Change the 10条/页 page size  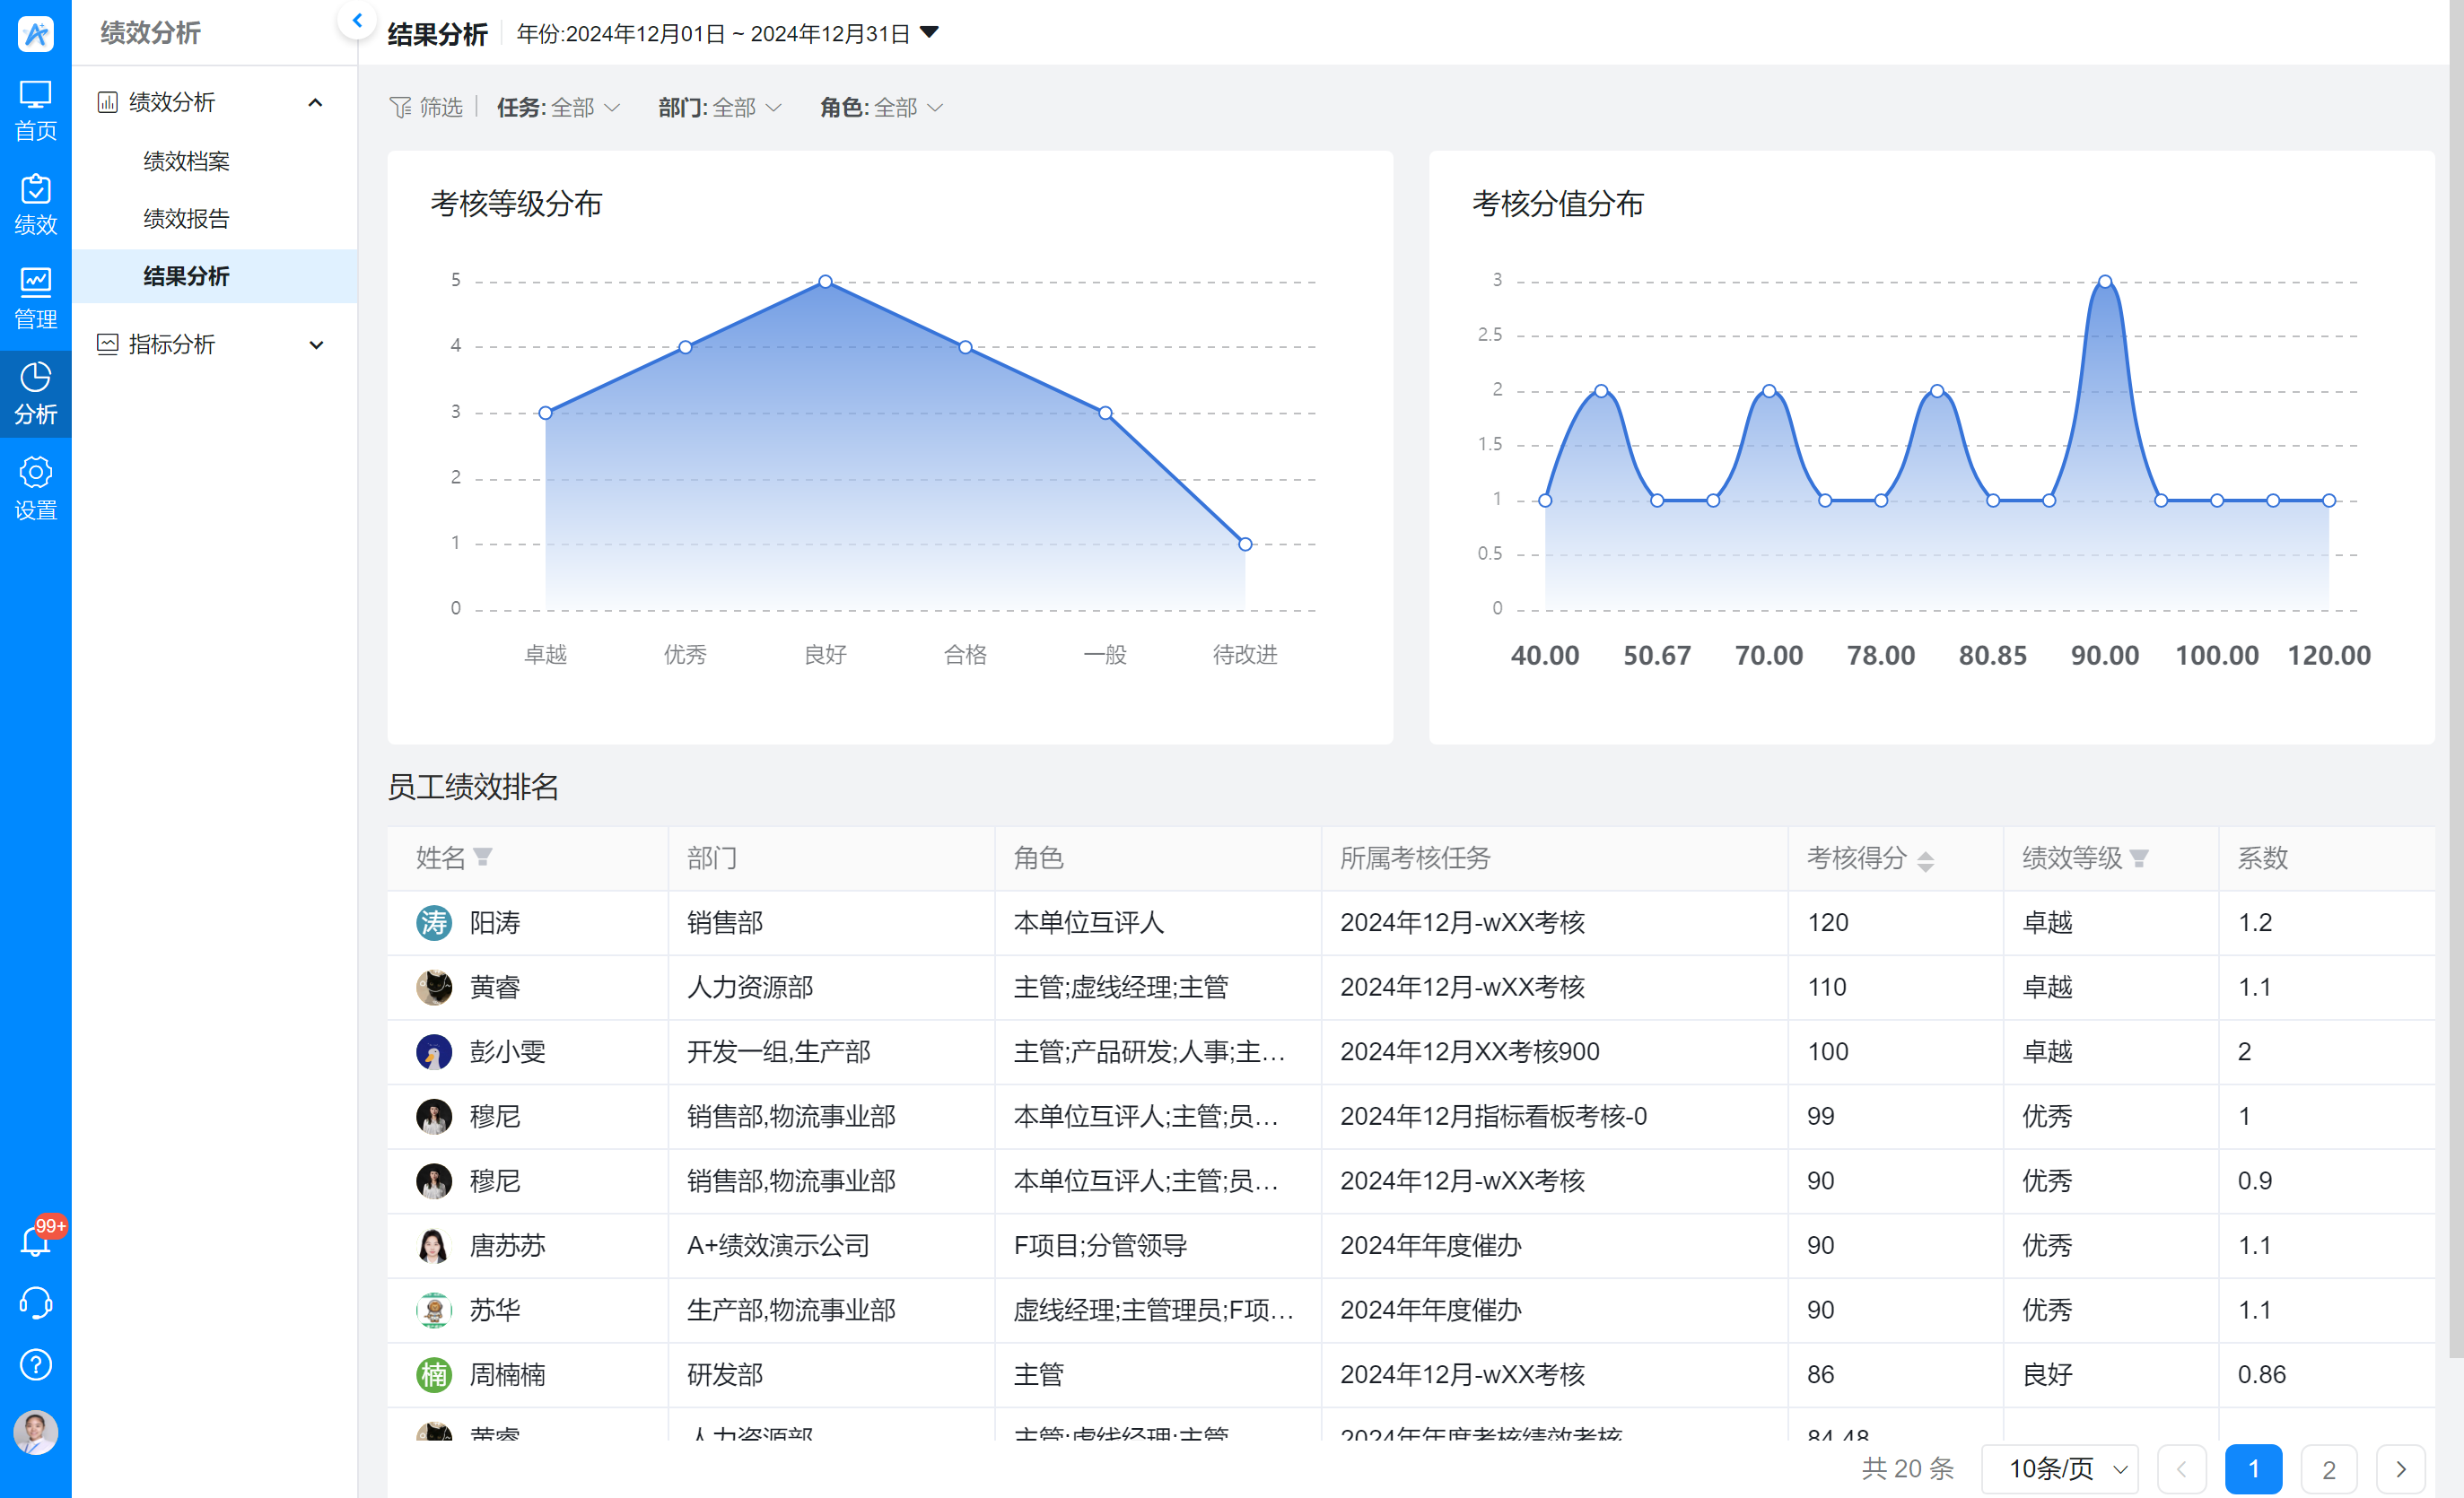coord(2059,1468)
